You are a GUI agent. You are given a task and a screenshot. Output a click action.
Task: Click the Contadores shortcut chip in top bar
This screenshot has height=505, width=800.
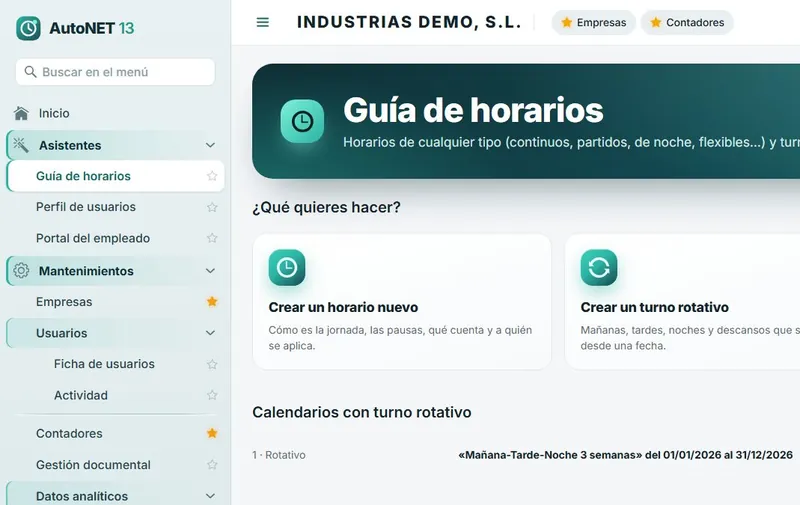tap(687, 22)
